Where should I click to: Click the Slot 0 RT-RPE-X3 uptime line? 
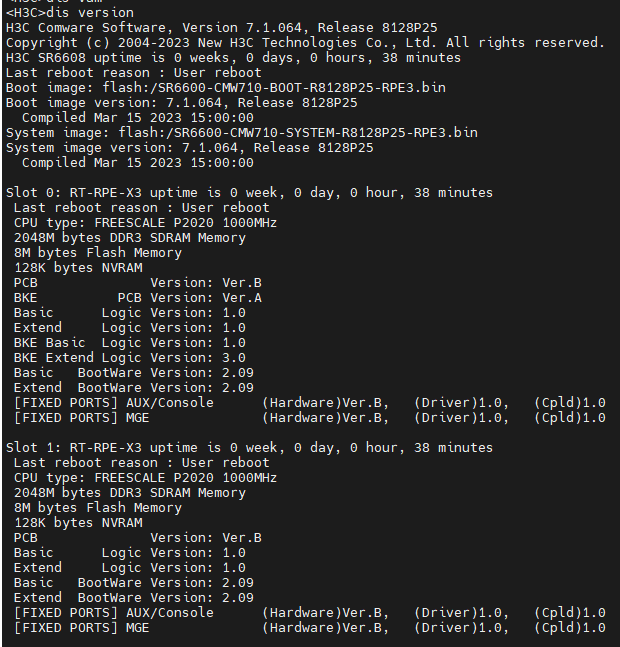tap(249, 193)
